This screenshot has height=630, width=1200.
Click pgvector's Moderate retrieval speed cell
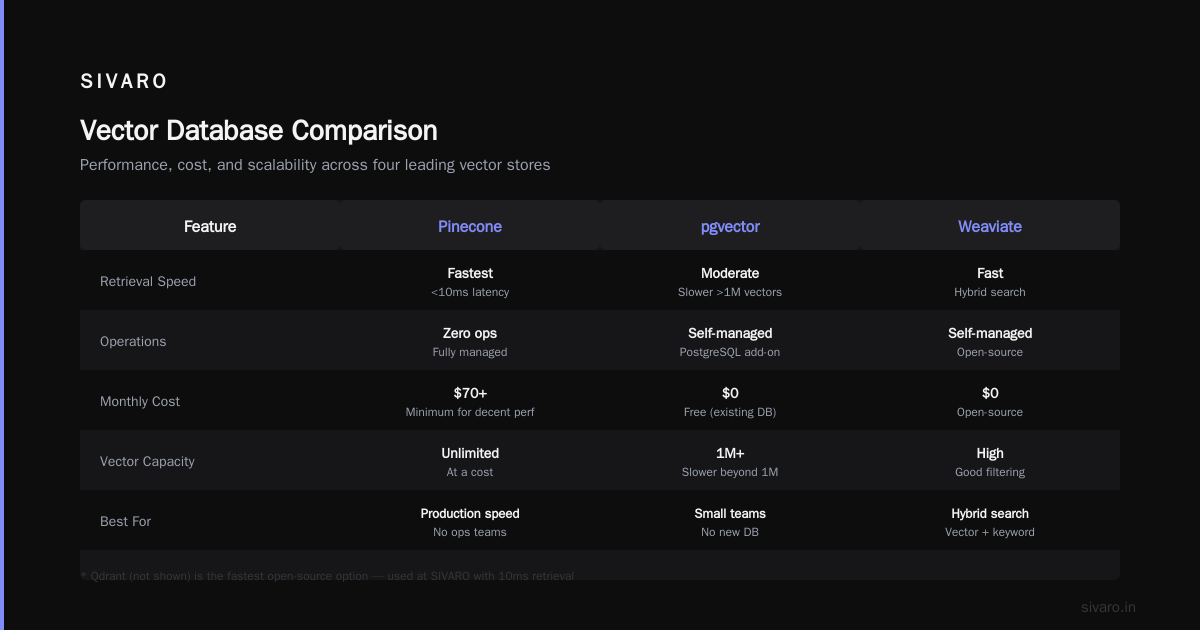tap(730, 281)
